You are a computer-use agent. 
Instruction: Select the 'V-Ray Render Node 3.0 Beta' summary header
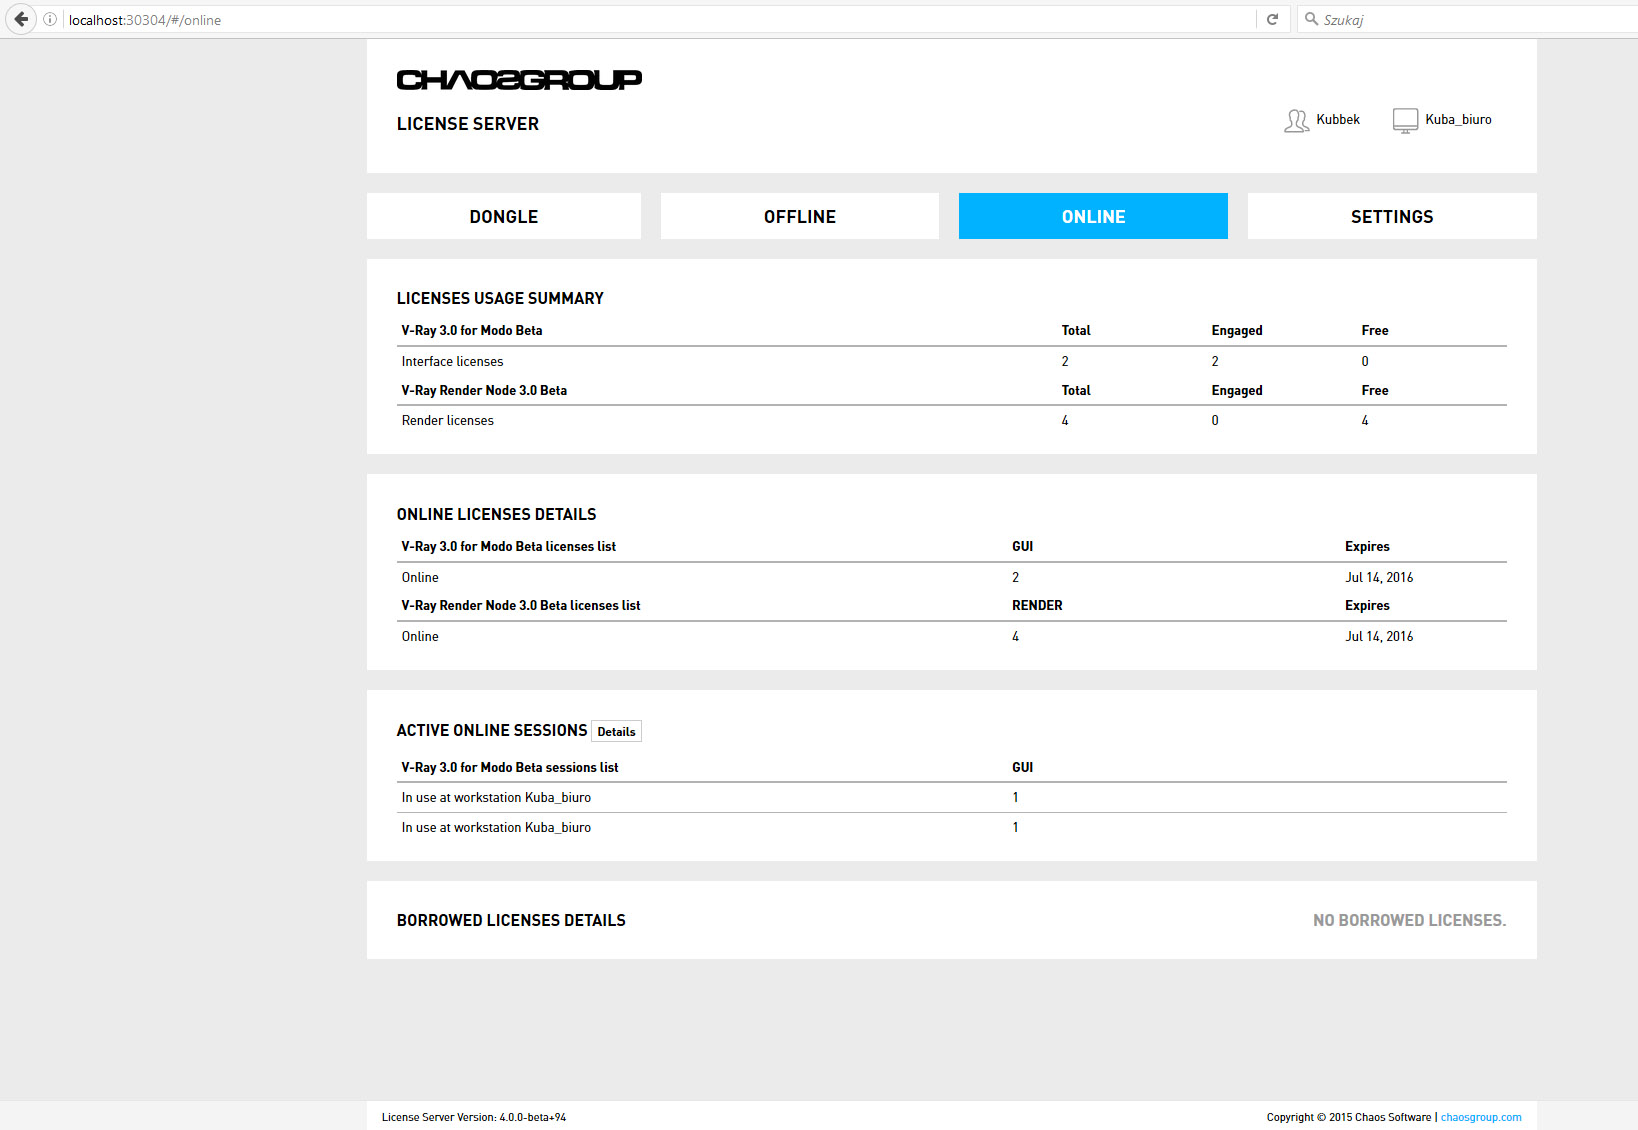pos(484,390)
